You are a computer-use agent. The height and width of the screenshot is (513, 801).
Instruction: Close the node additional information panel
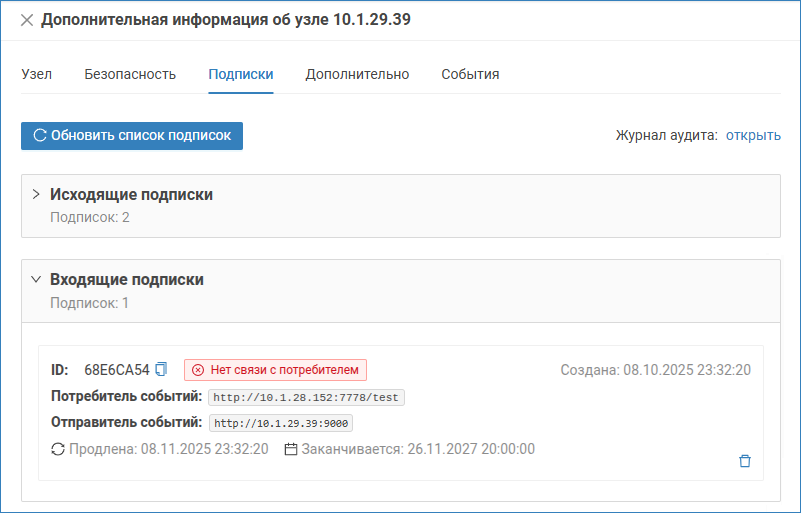[27, 20]
